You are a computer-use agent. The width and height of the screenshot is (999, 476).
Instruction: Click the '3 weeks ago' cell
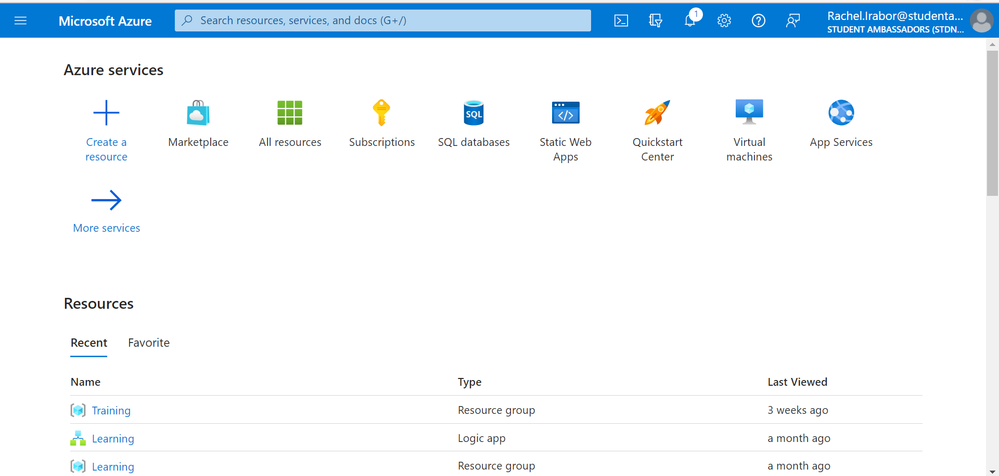coord(798,410)
